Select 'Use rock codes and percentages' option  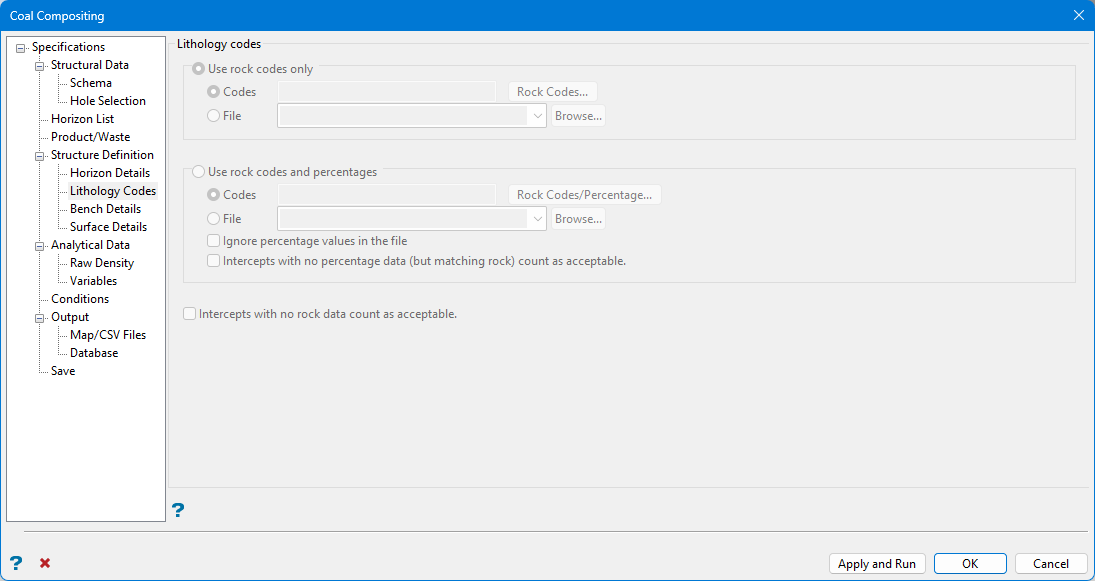(x=198, y=172)
